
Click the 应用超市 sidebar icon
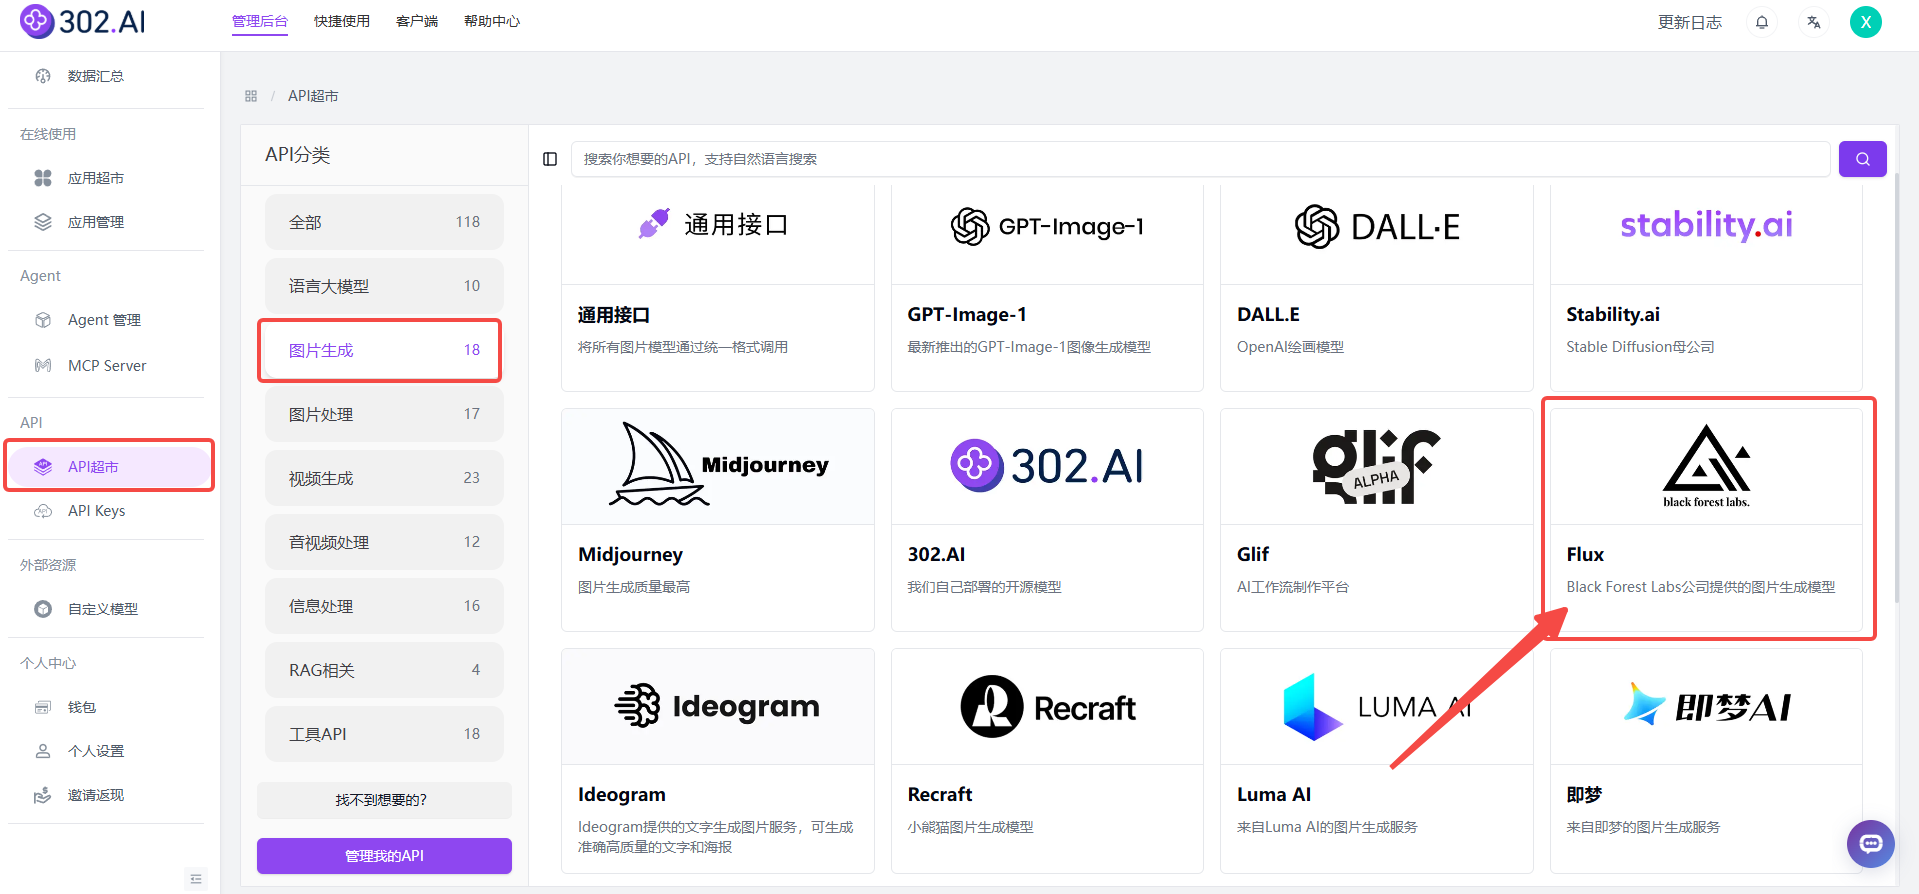point(43,178)
